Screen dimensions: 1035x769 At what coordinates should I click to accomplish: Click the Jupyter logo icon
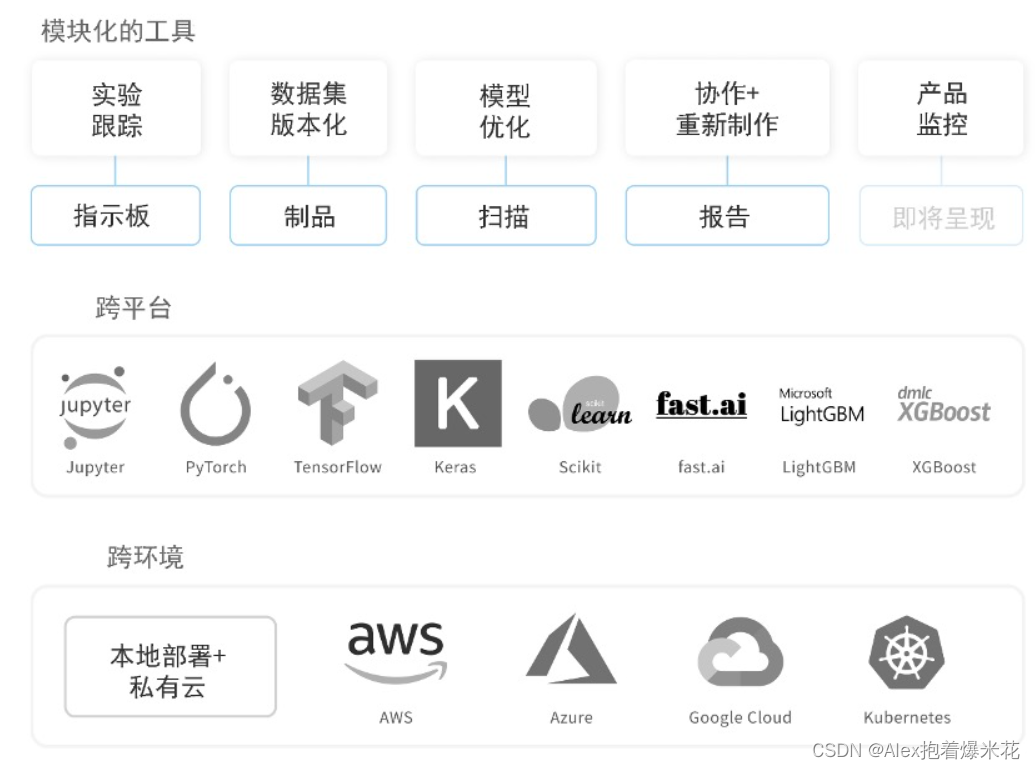tap(95, 407)
